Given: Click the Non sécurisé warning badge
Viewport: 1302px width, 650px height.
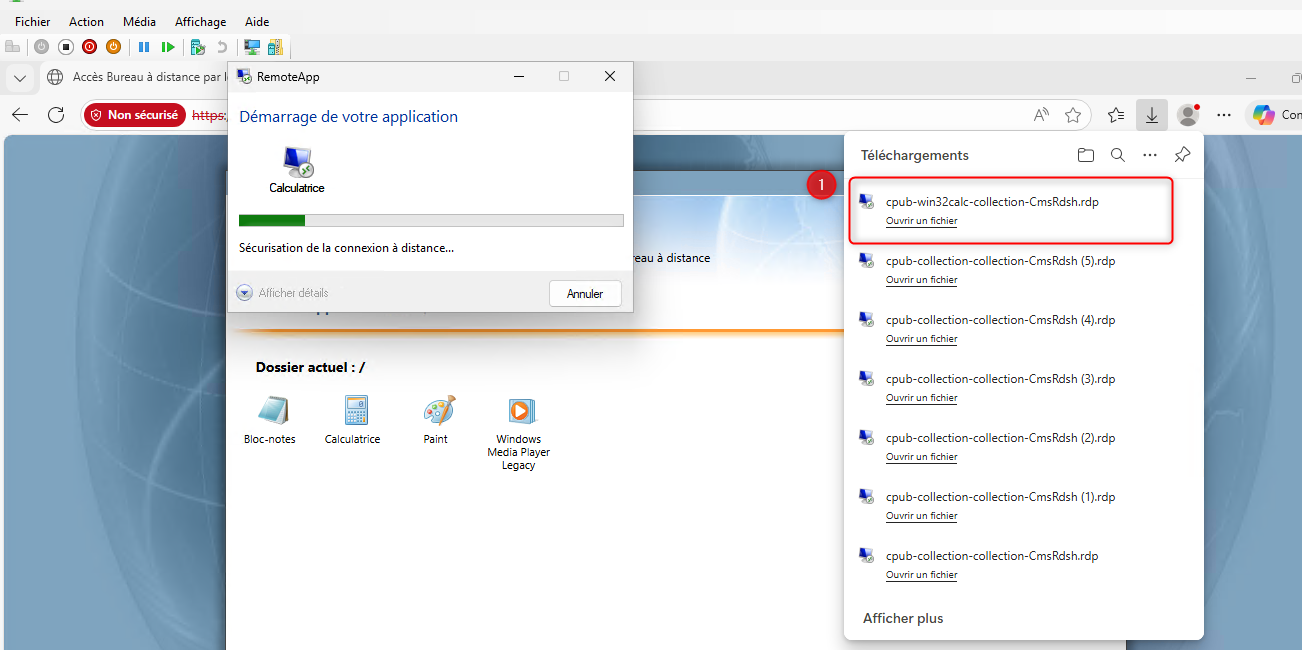Looking at the screenshot, I should tap(135, 114).
